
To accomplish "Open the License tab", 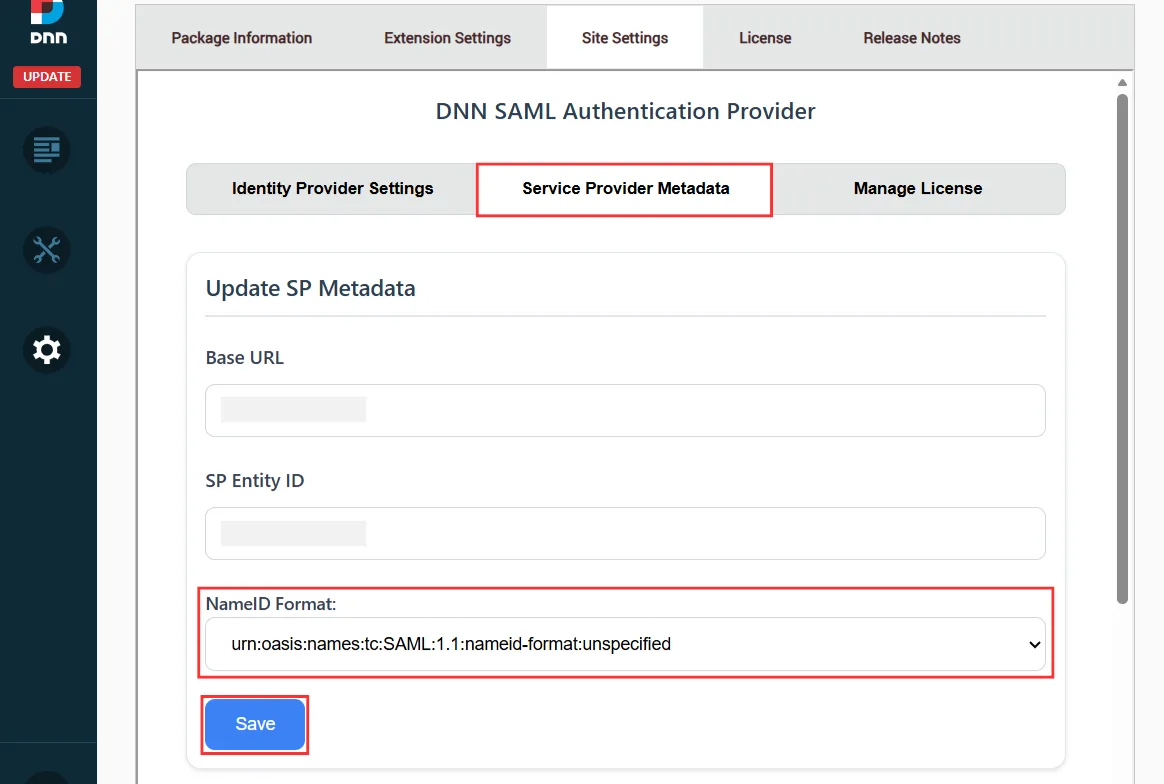I will [x=765, y=38].
